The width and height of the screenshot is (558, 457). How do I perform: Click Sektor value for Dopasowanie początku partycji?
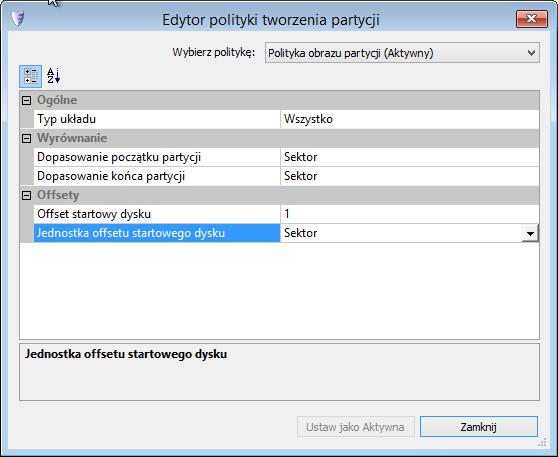(x=410, y=157)
